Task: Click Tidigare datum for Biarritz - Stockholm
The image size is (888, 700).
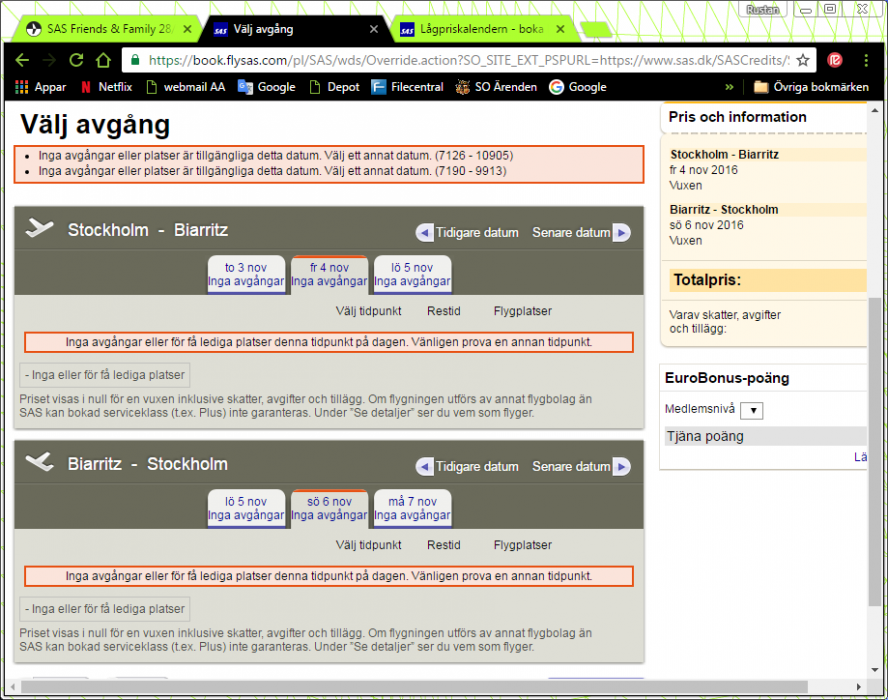Action: coord(468,466)
